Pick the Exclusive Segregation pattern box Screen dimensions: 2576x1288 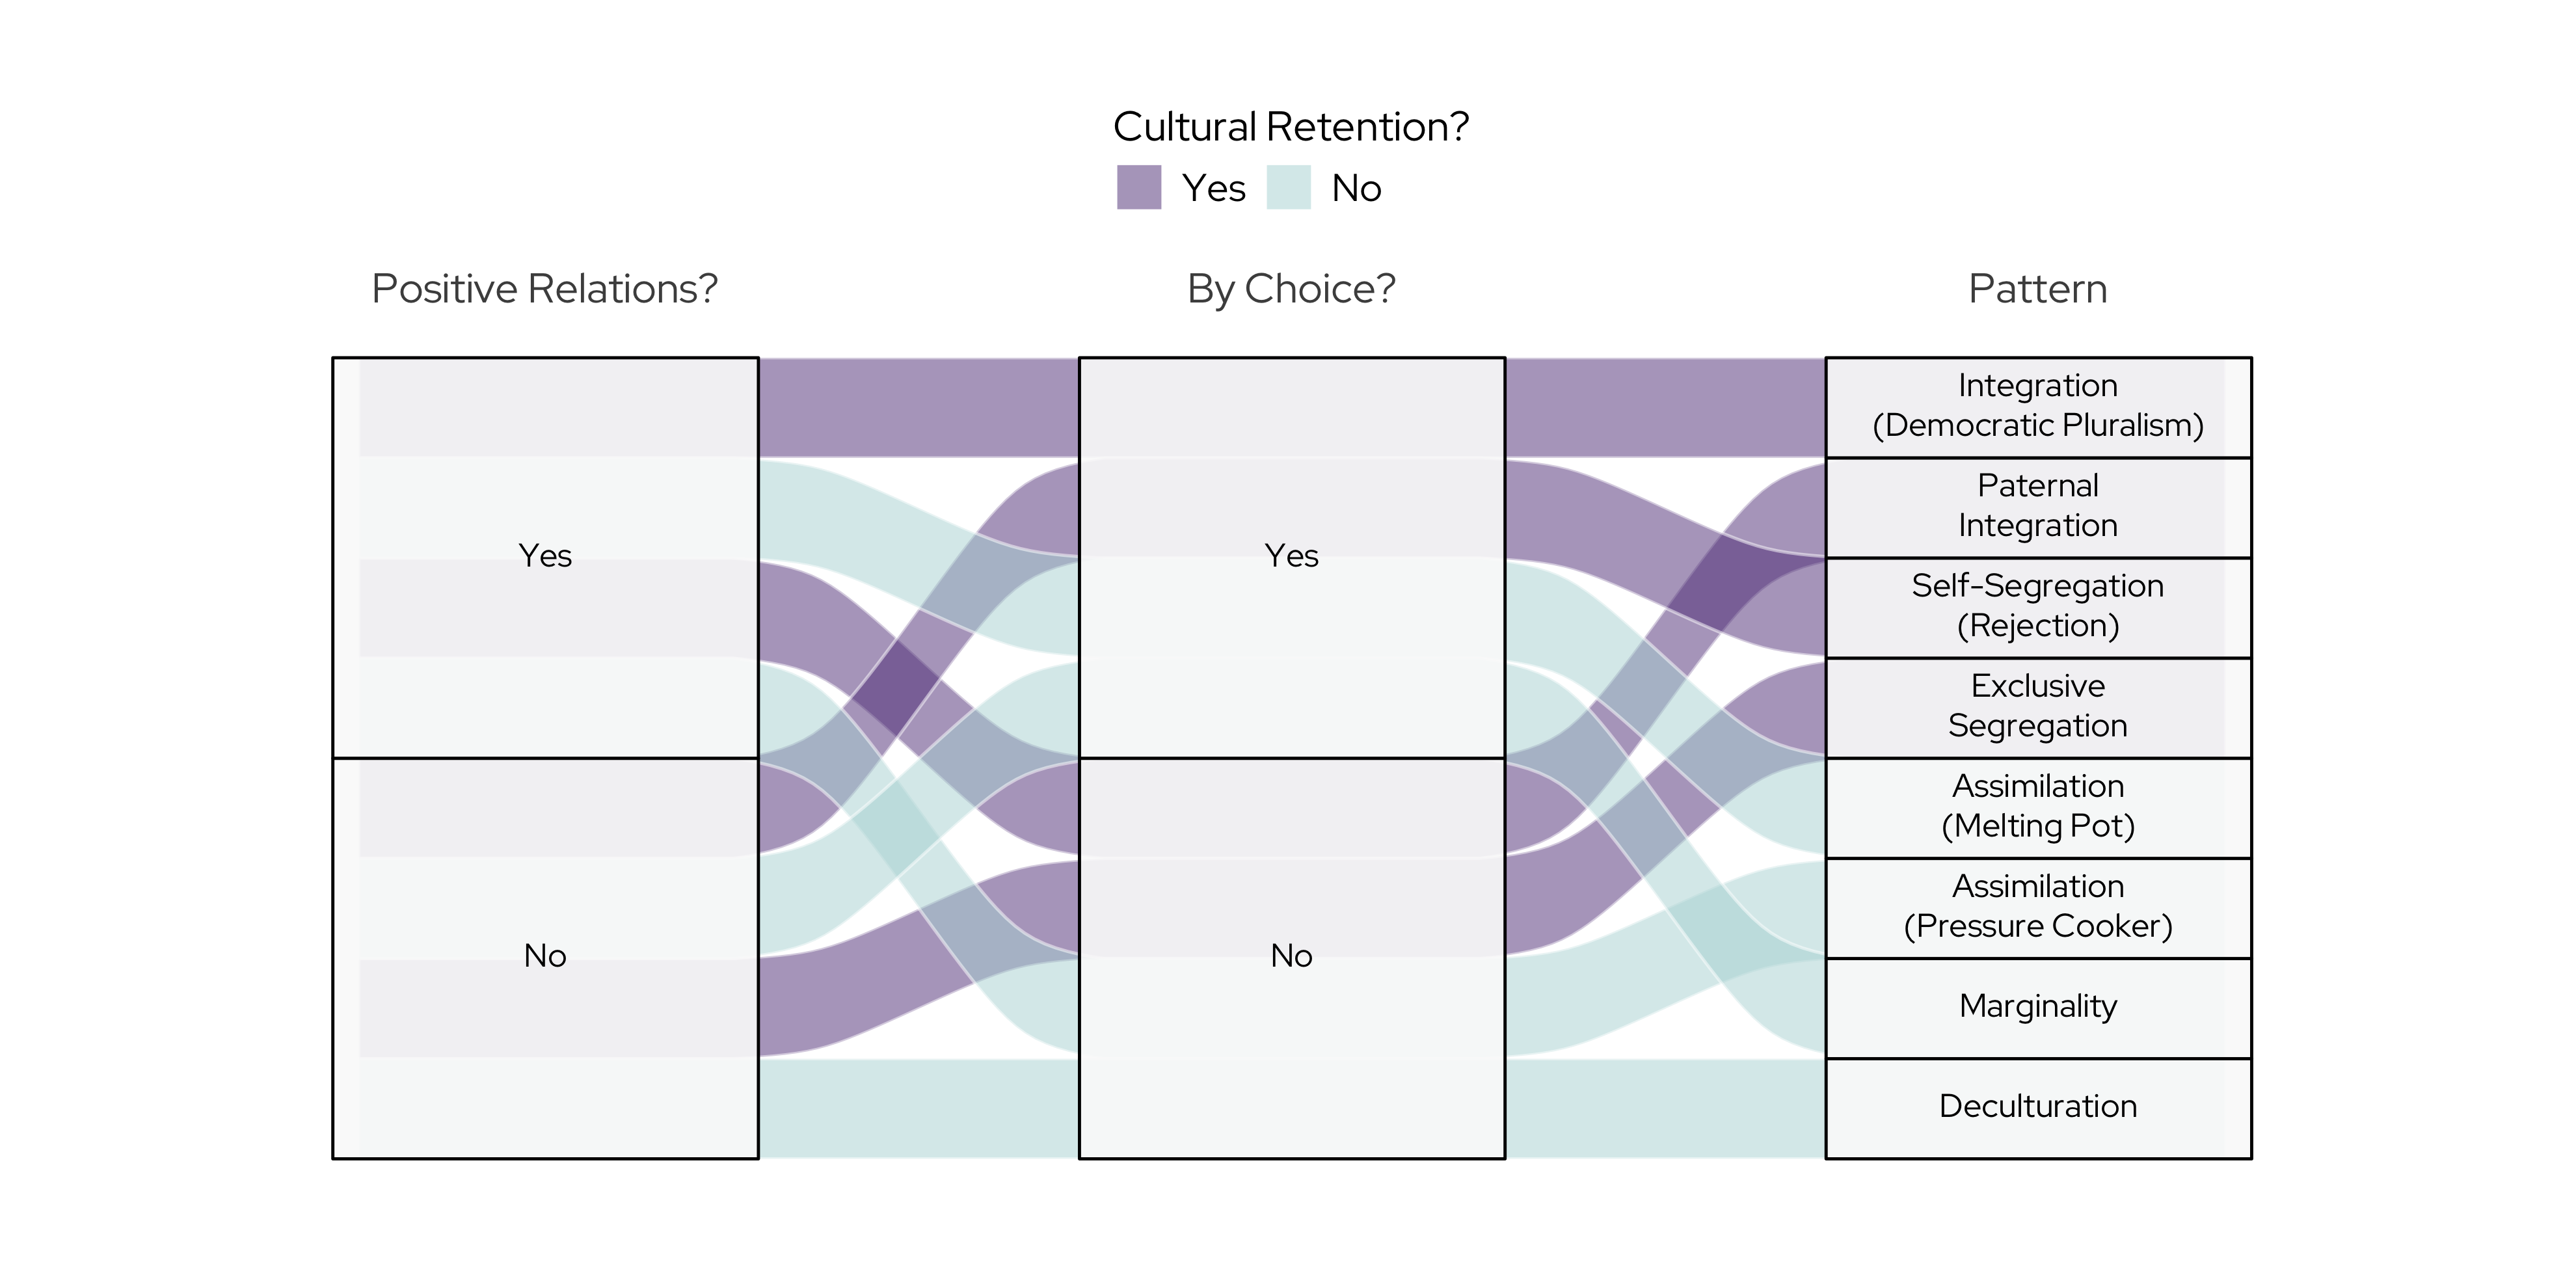(2037, 706)
